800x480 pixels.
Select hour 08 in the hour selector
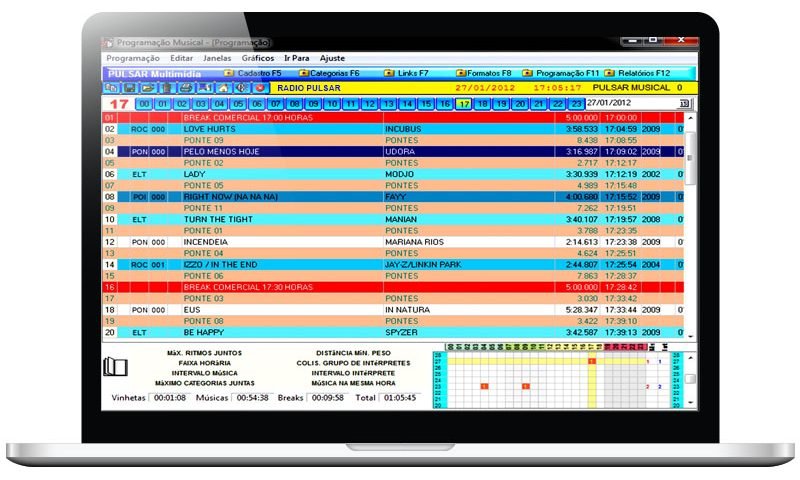295,103
